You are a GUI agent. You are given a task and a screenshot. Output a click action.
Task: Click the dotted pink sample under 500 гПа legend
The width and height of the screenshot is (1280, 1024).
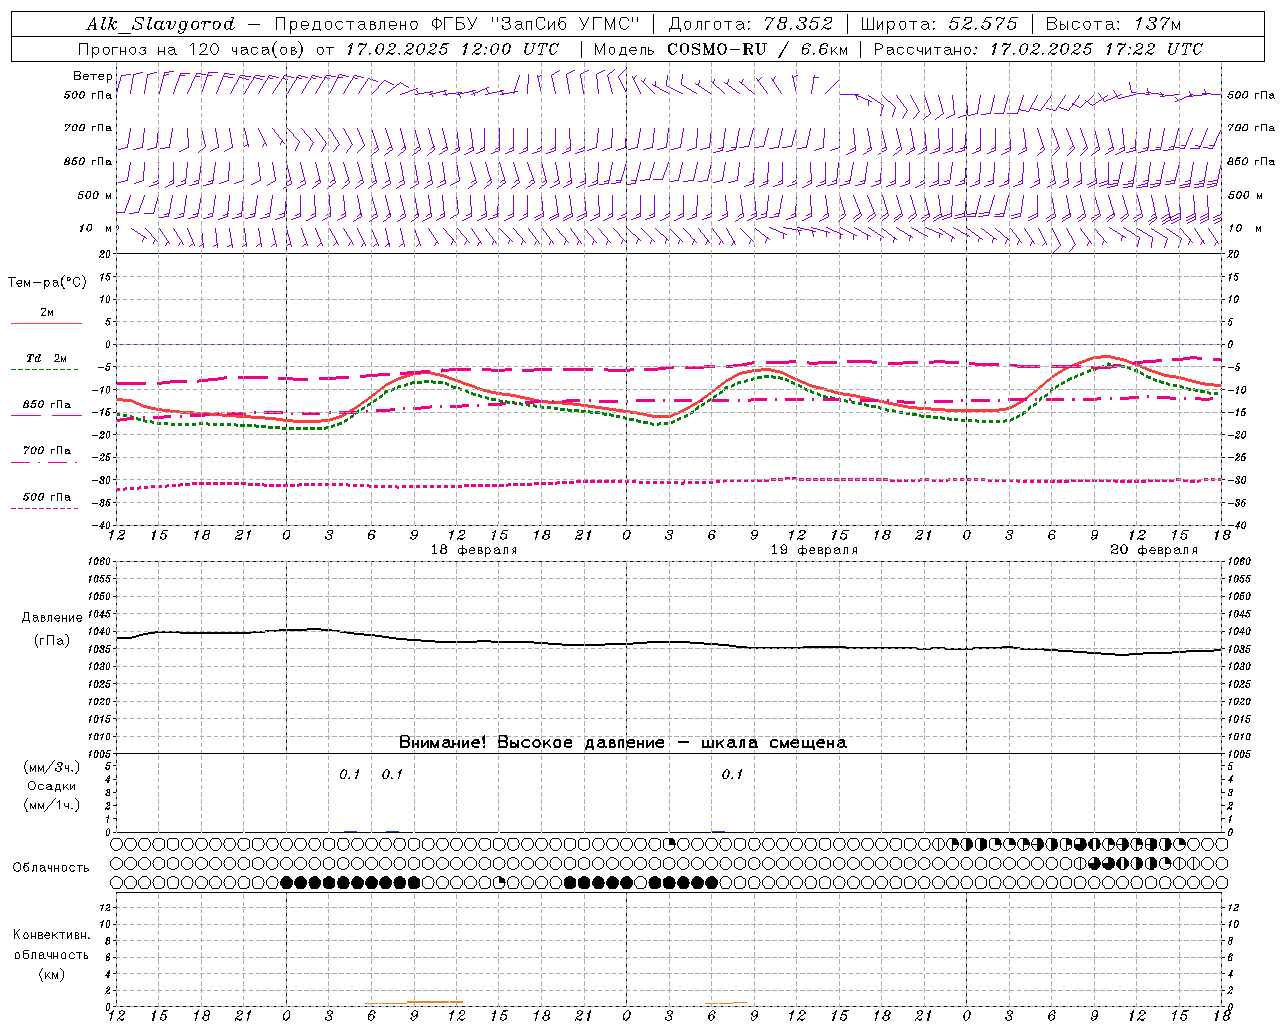(44, 508)
